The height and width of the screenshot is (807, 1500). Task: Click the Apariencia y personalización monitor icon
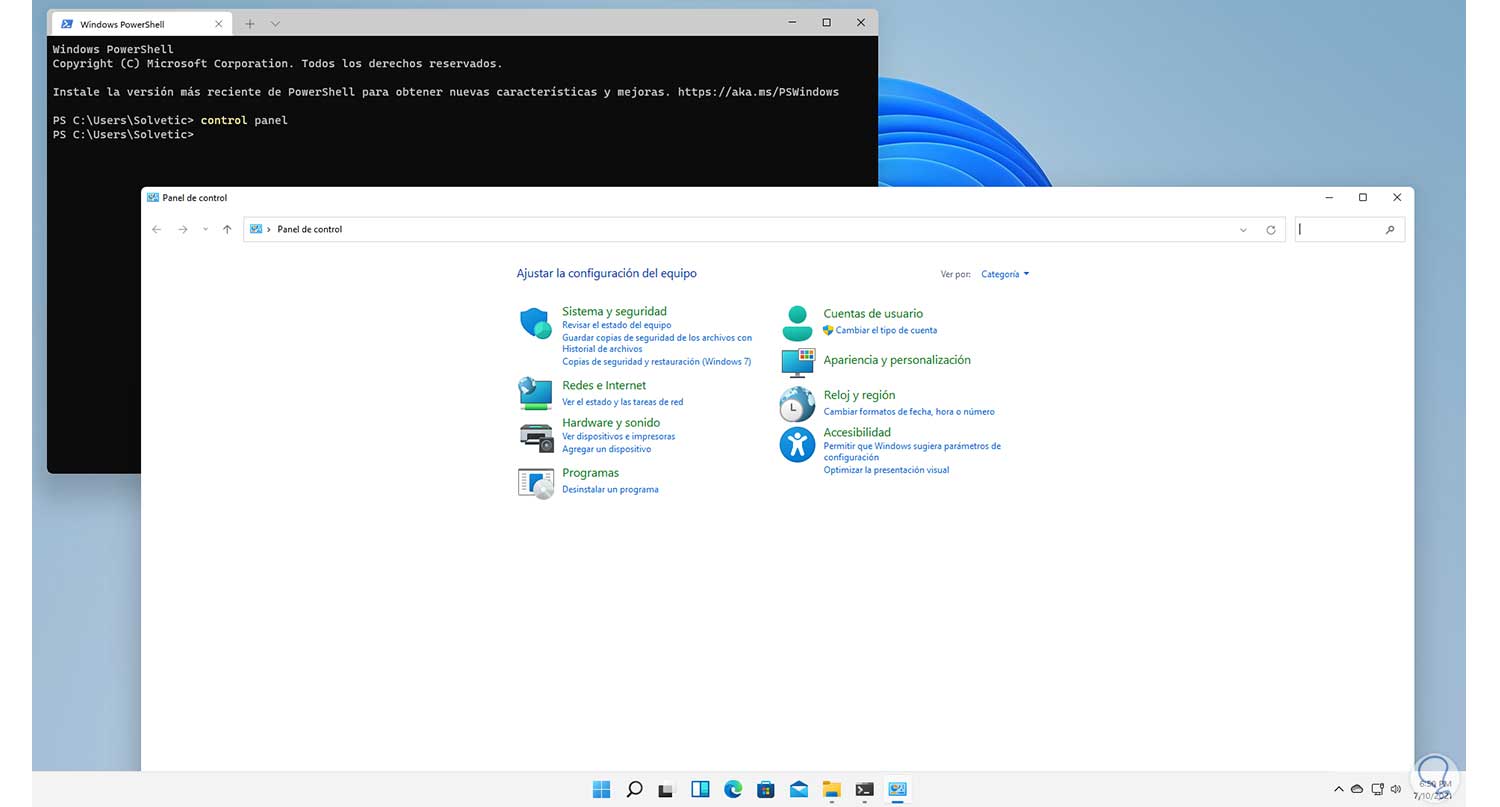point(797,362)
